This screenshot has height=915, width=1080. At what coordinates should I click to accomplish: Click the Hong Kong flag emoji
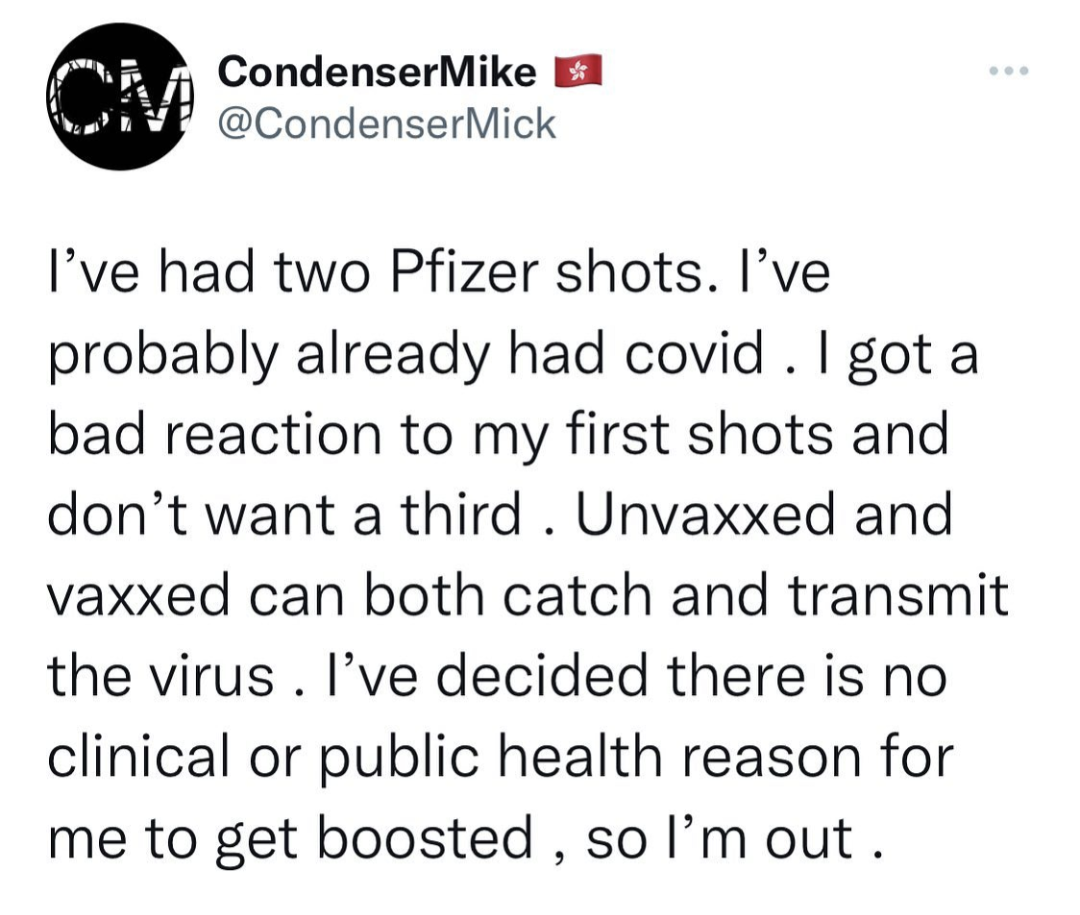pyautogui.click(x=578, y=70)
